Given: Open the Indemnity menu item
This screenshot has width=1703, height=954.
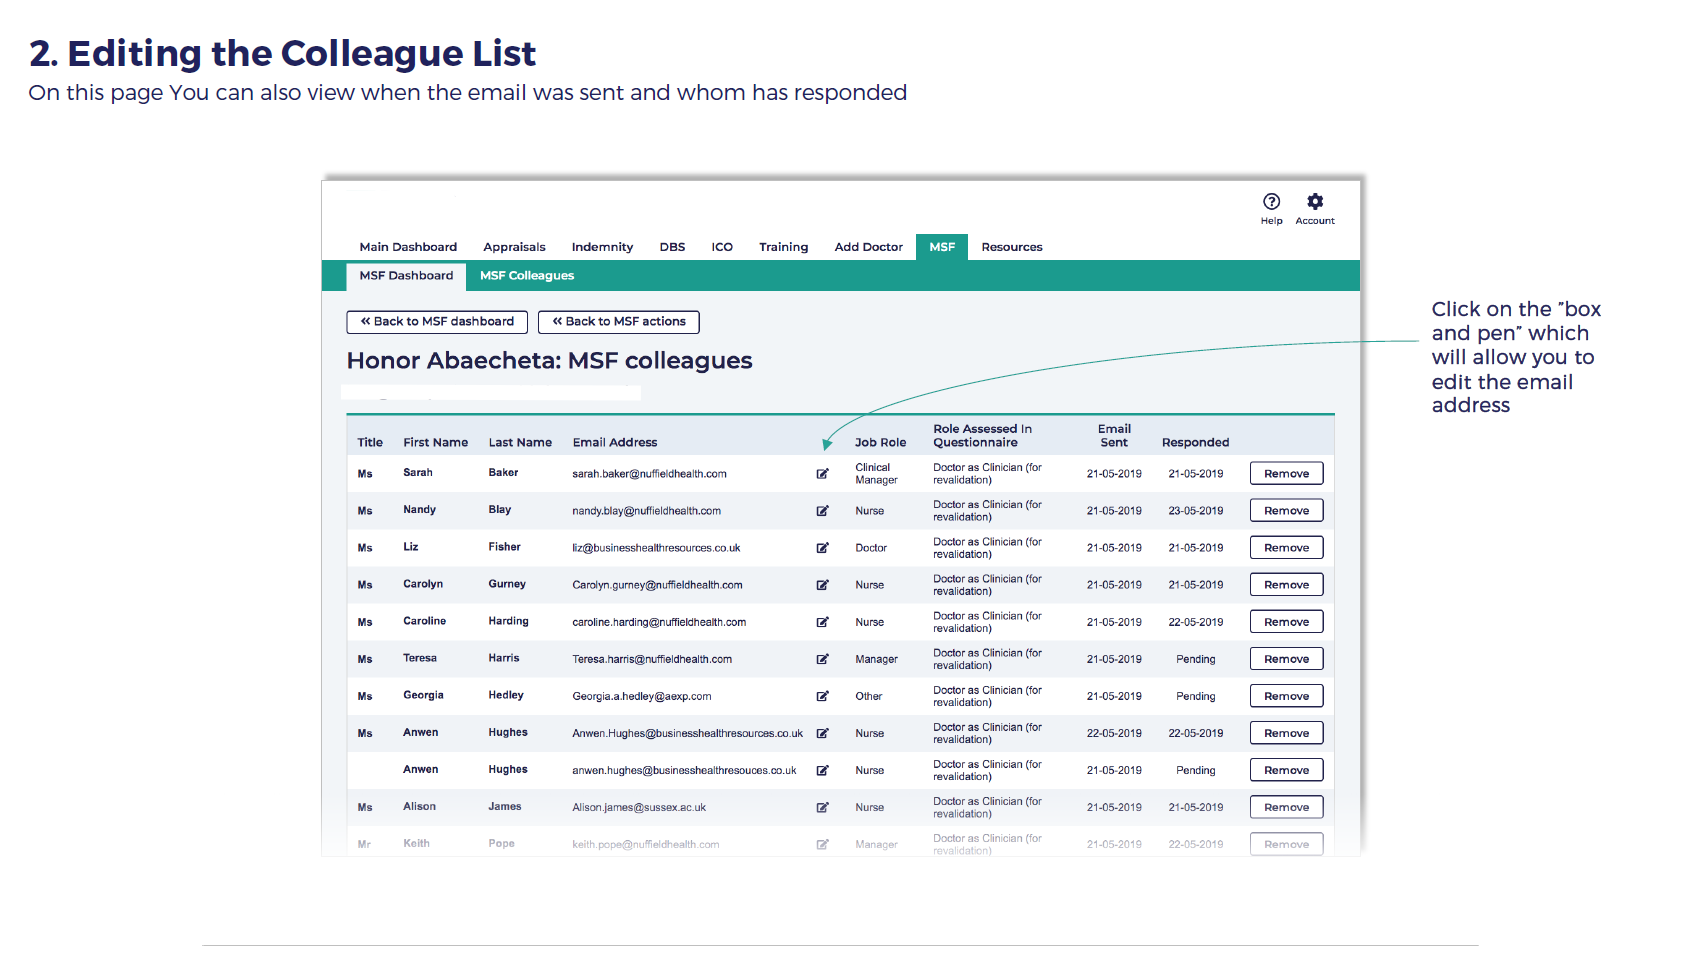Looking at the screenshot, I should click(x=602, y=247).
